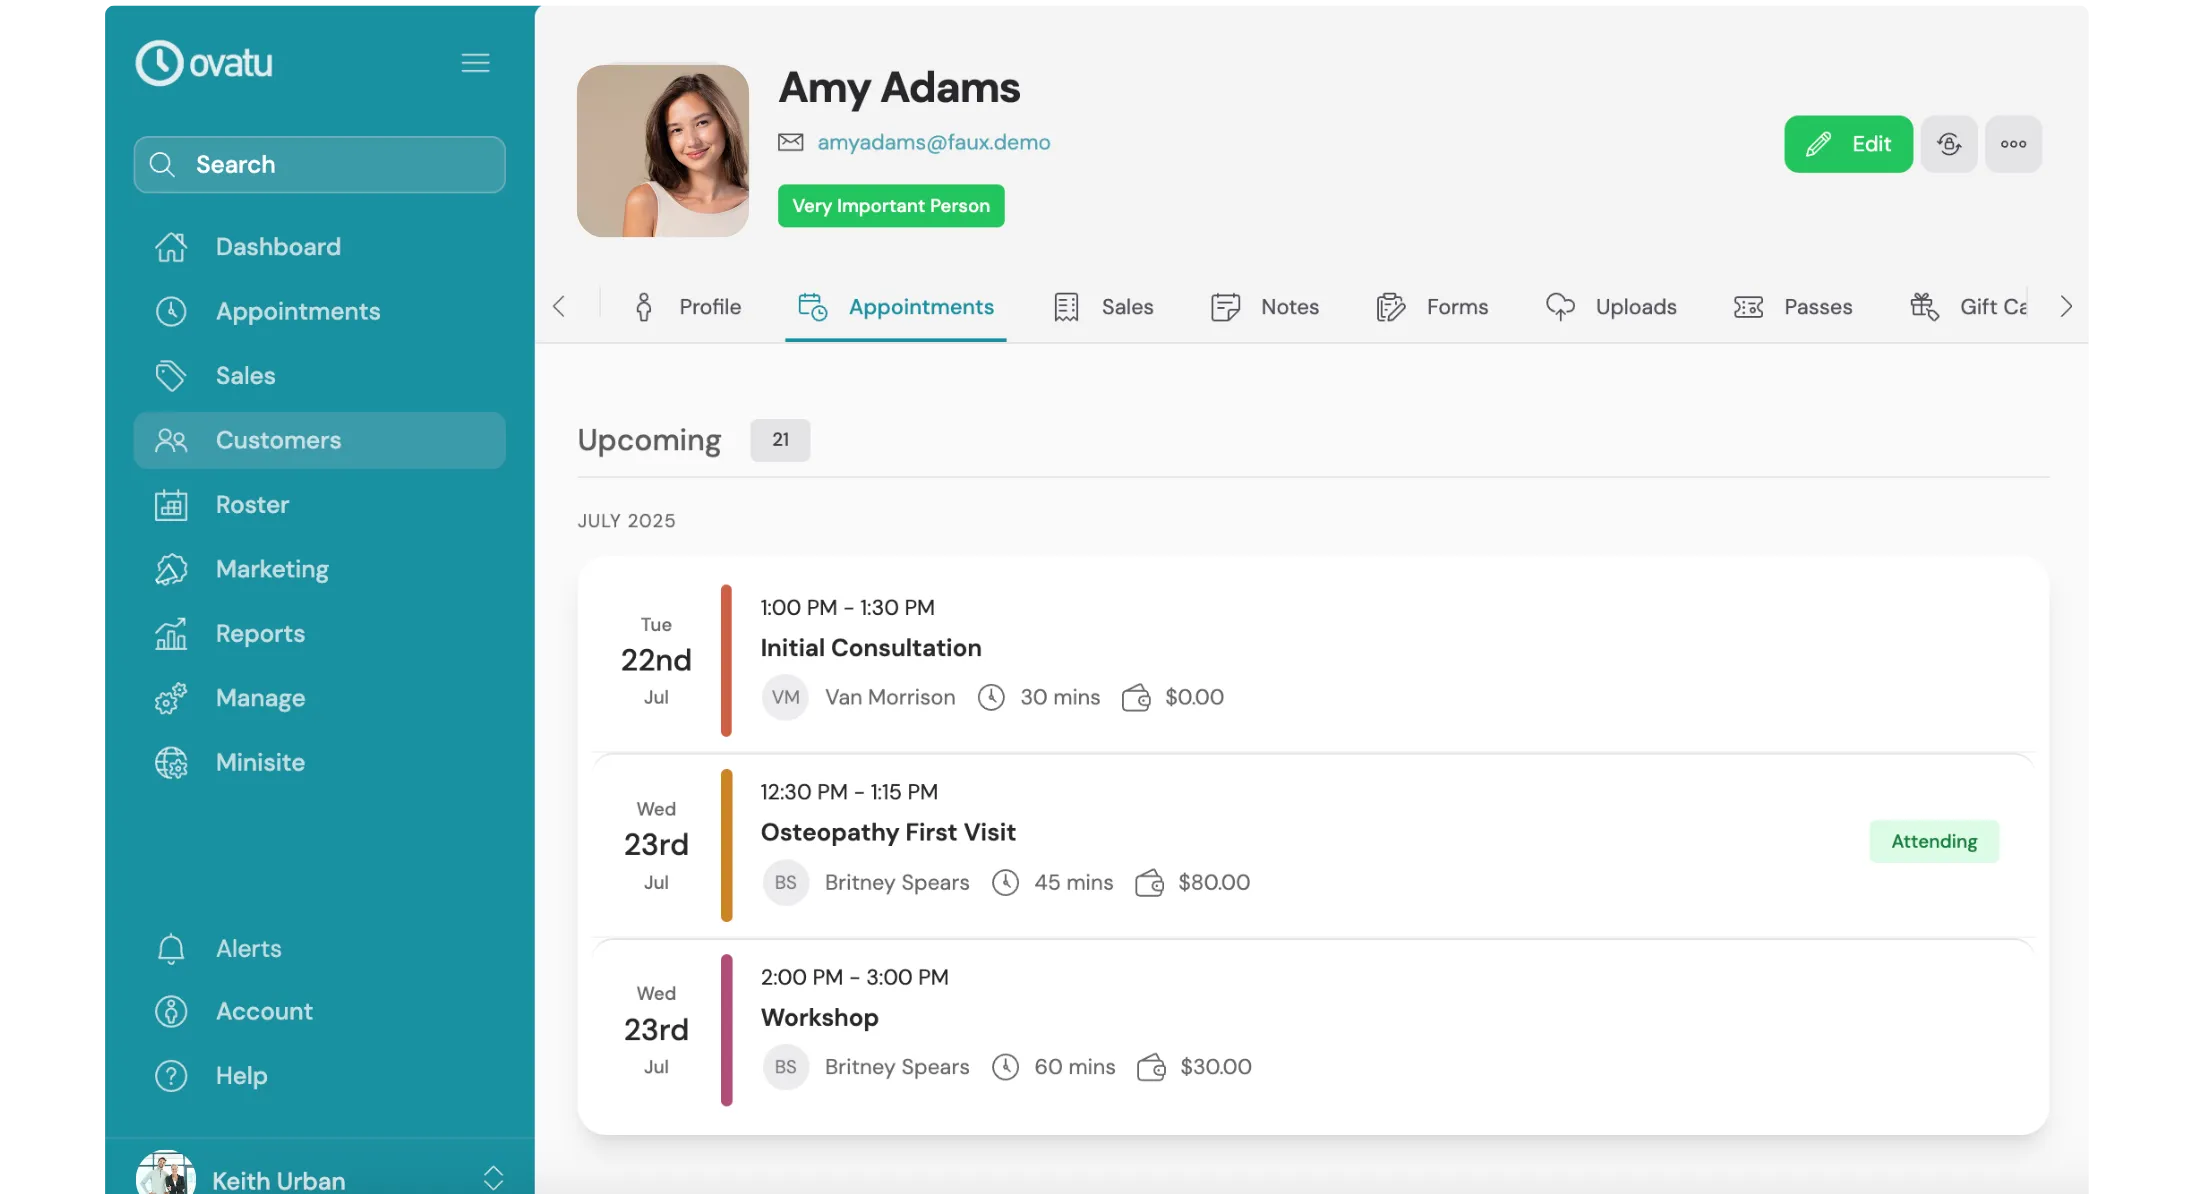The height and width of the screenshot is (1194, 2200).
Task: Toggle the Attending status on Osteopathy First Visit
Action: point(1933,841)
